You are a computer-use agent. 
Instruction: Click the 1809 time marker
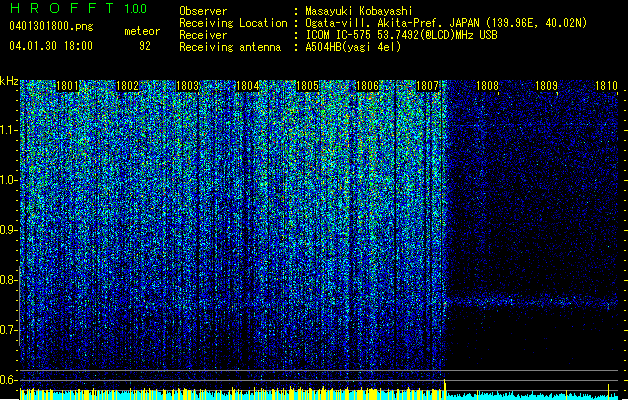click(x=547, y=86)
